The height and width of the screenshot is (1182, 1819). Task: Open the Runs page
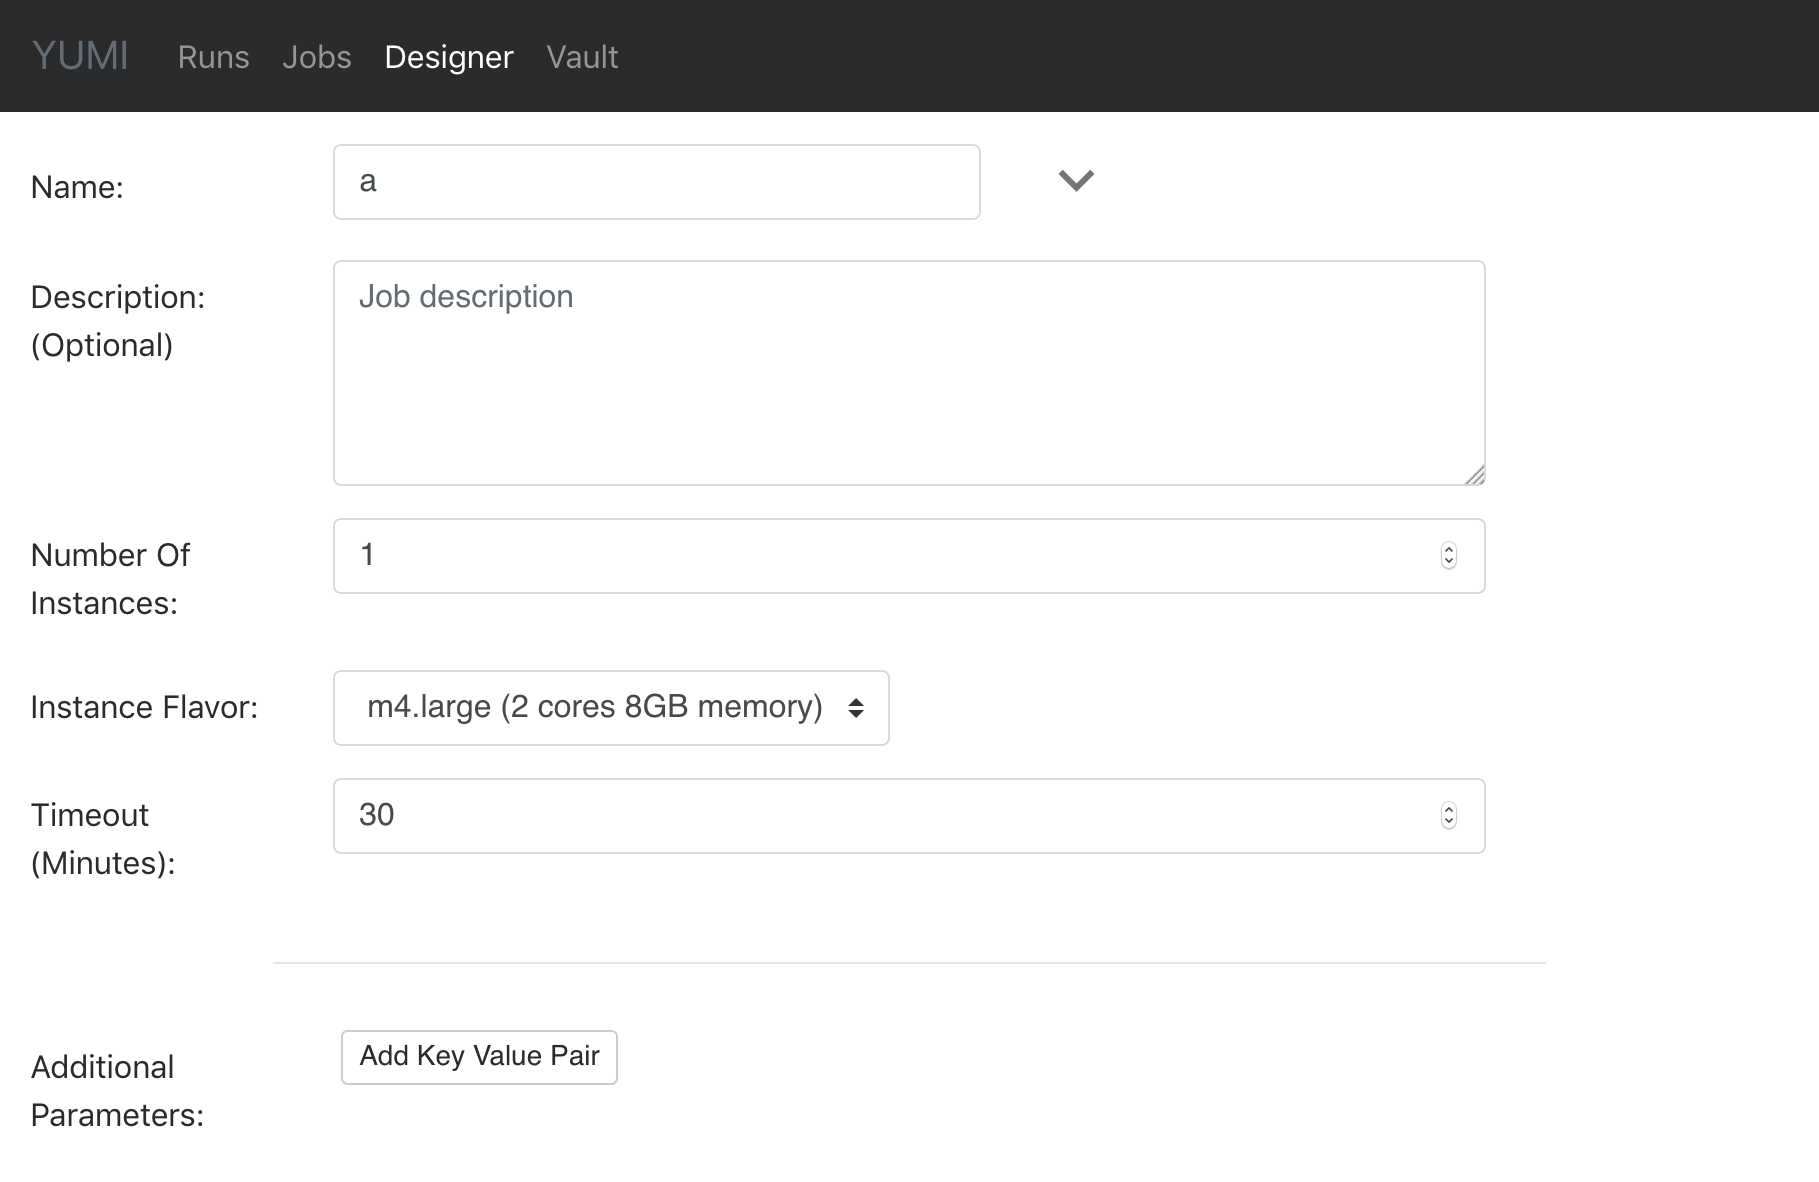tap(213, 57)
